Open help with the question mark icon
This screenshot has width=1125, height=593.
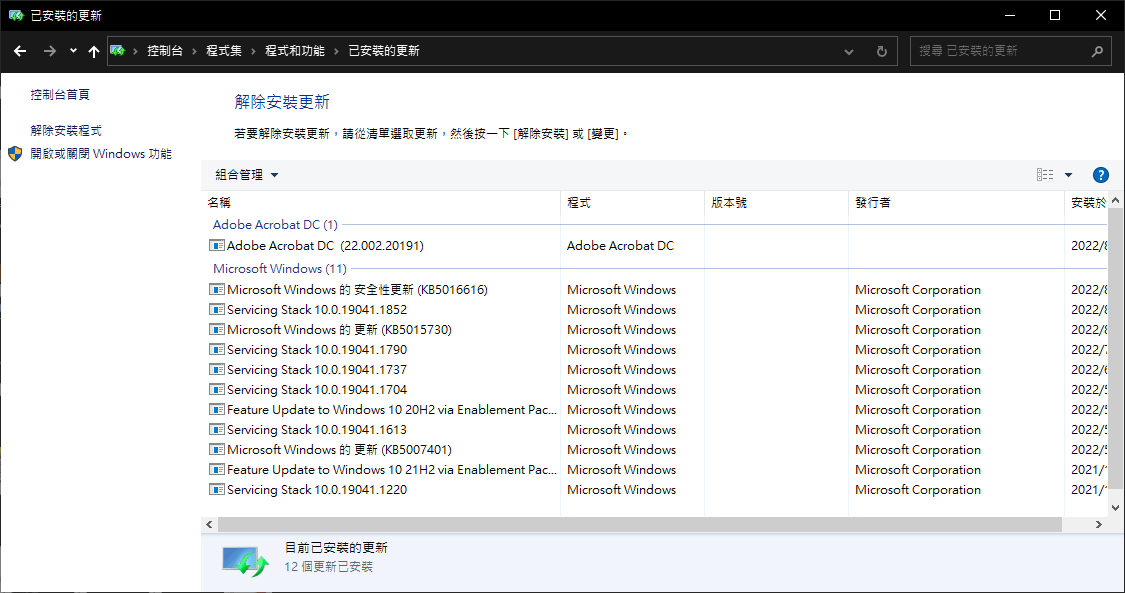1101,175
